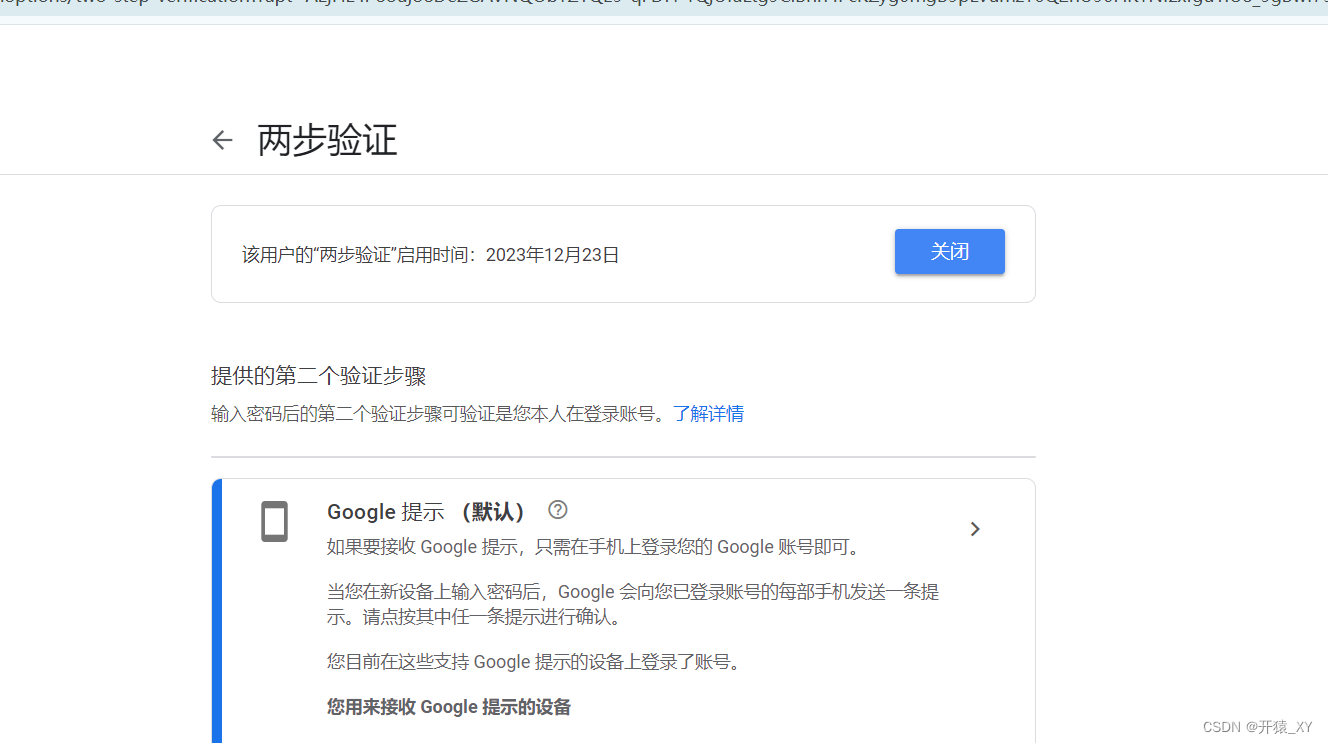Screen dimensions: 1328x743
Task: Click the line 您目前在这些支持 Google 提示的设备上登录了账号。
Action: point(537,662)
